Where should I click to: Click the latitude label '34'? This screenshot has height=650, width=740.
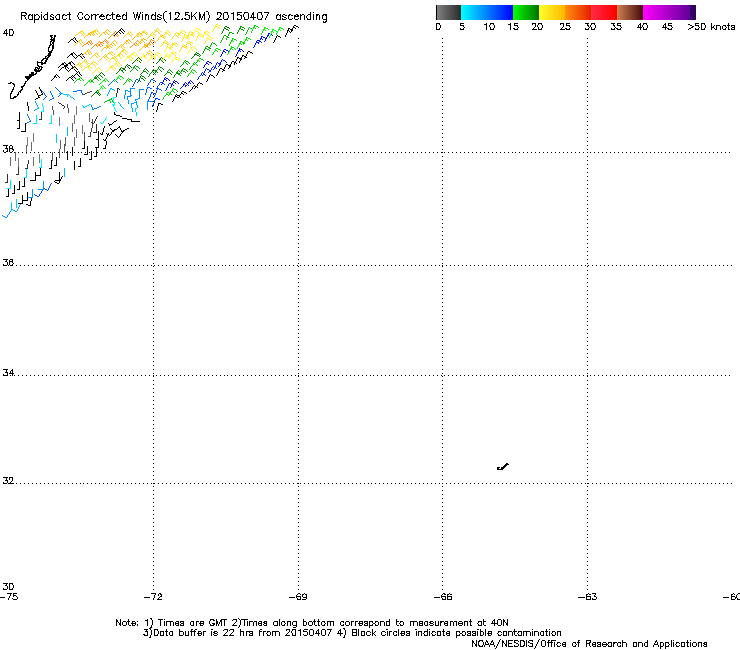pos(8,372)
